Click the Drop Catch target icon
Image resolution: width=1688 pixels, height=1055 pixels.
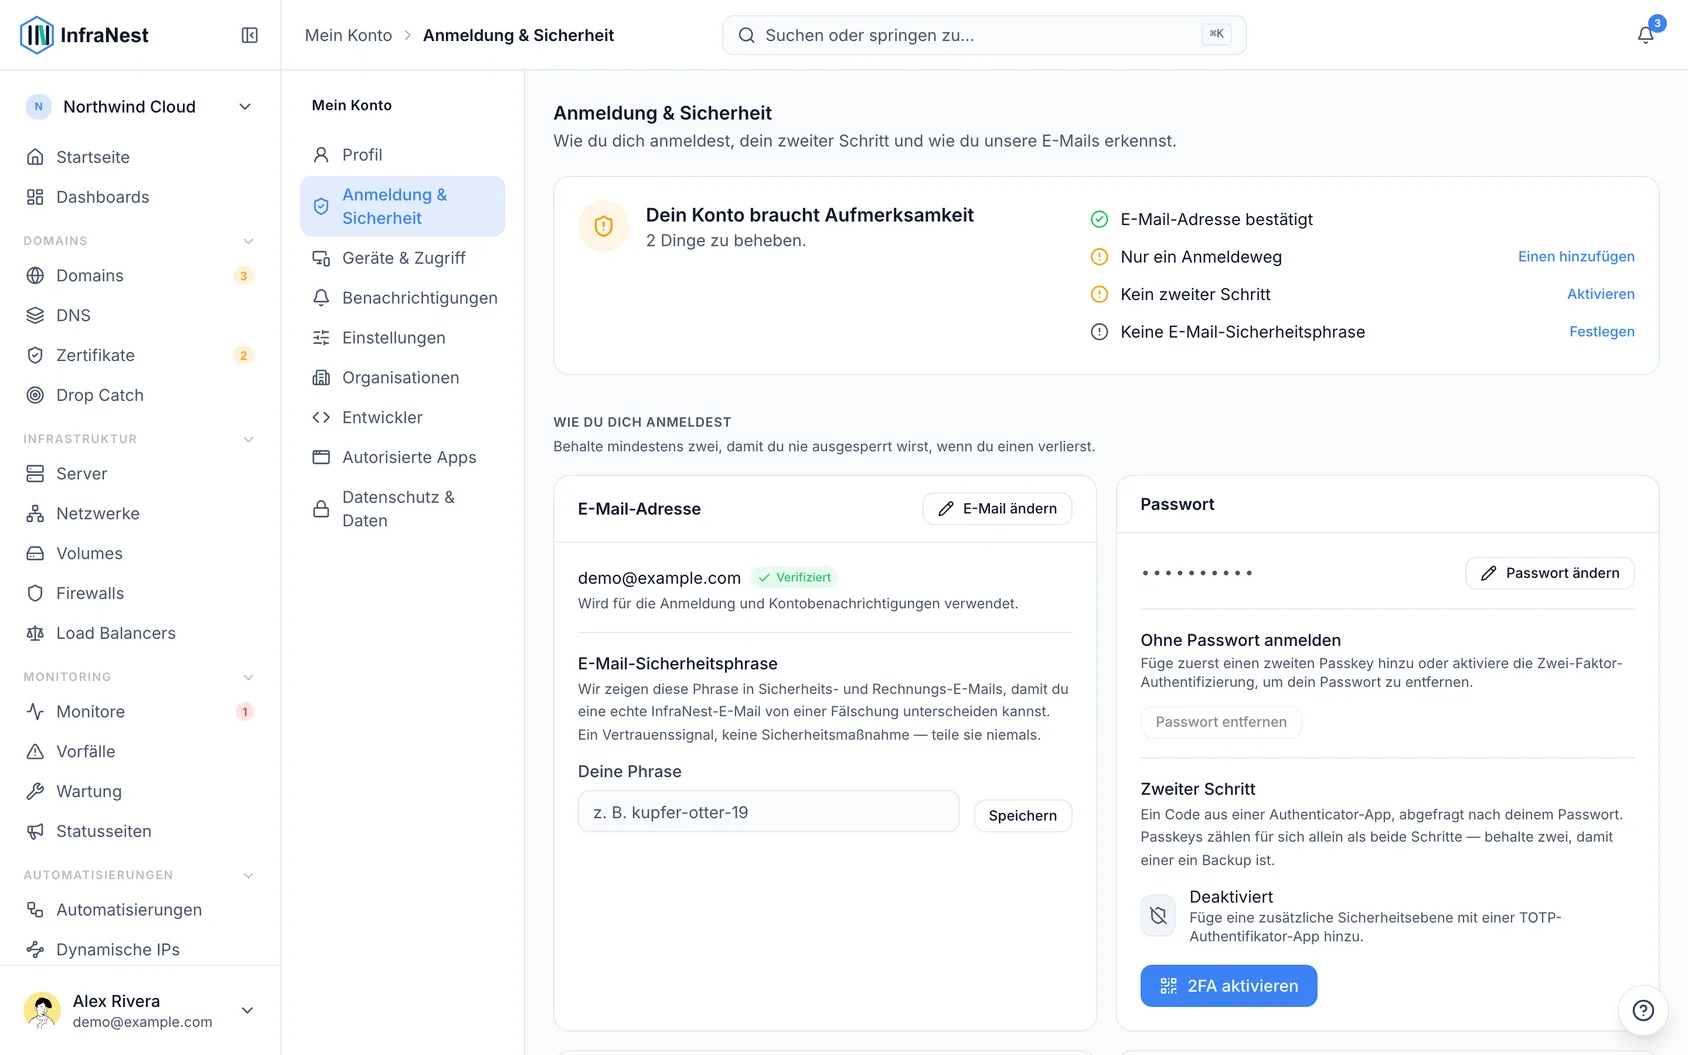point(35,395)
